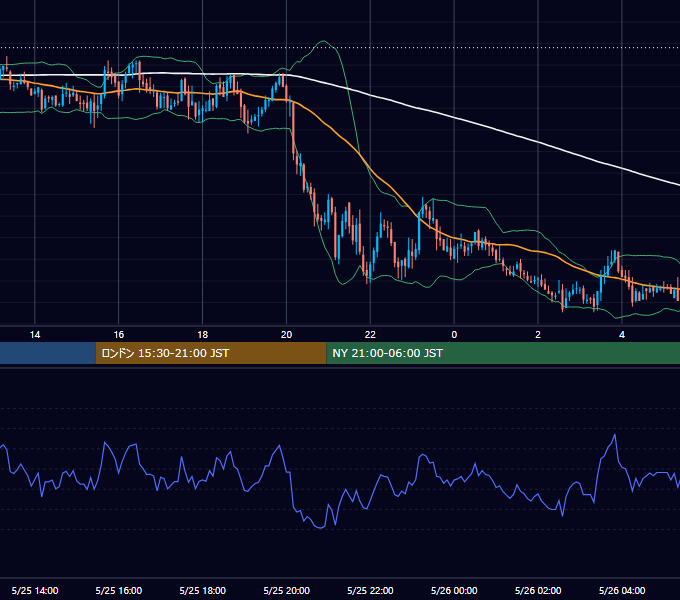Screen dimensions: 680x600
Task: Click the '5/26 04:00' oscillator axis label
Action: coord(622,590)
